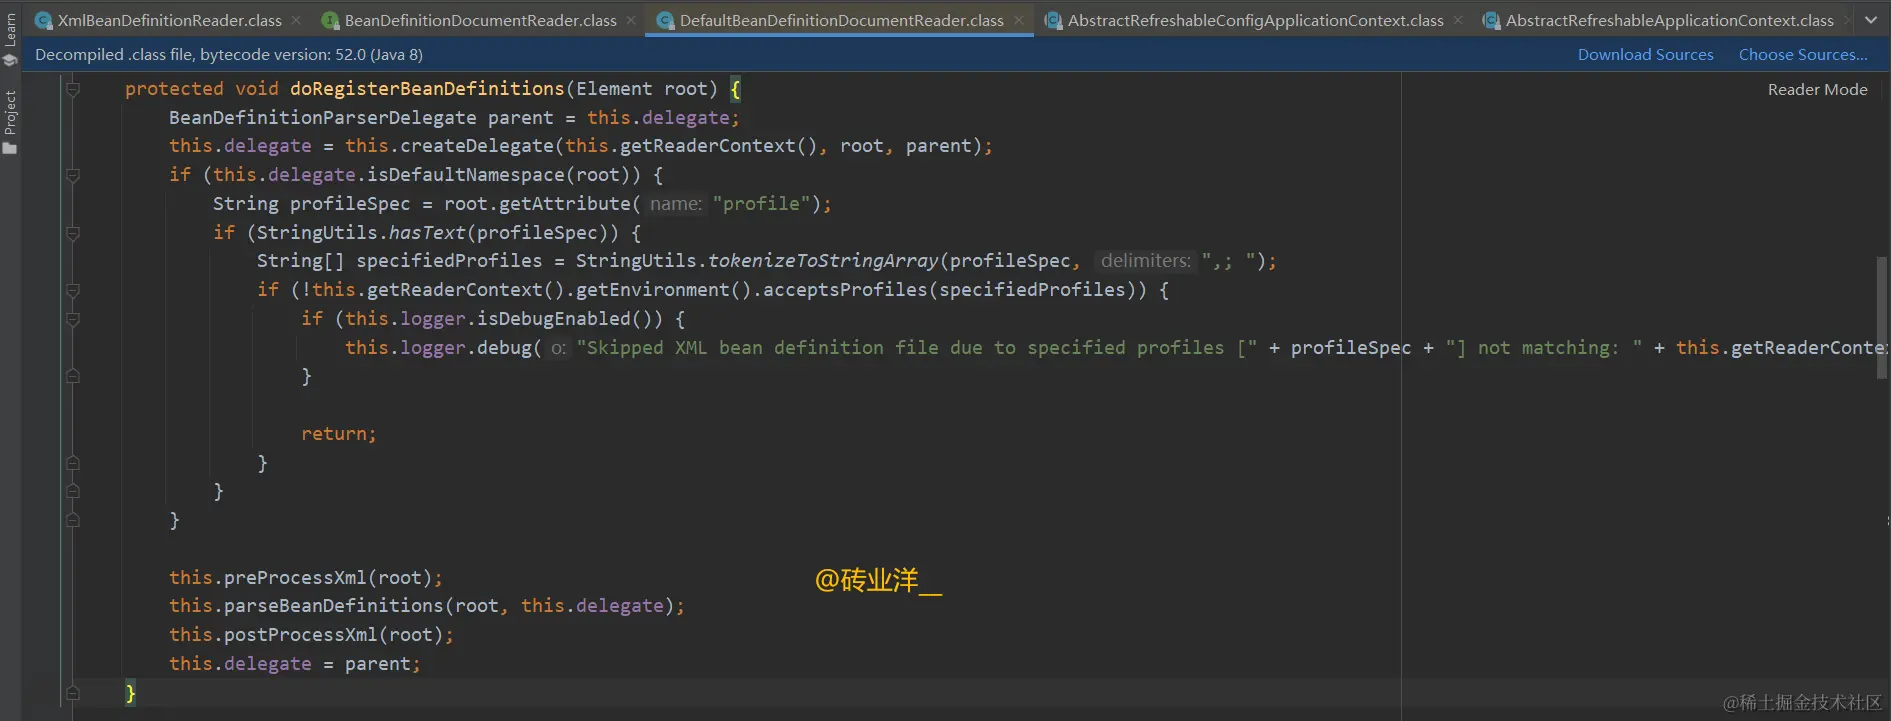
Task: Click class icon of AbstractRefreshableApplicationContext tab
Action: tap(1492, 20)
